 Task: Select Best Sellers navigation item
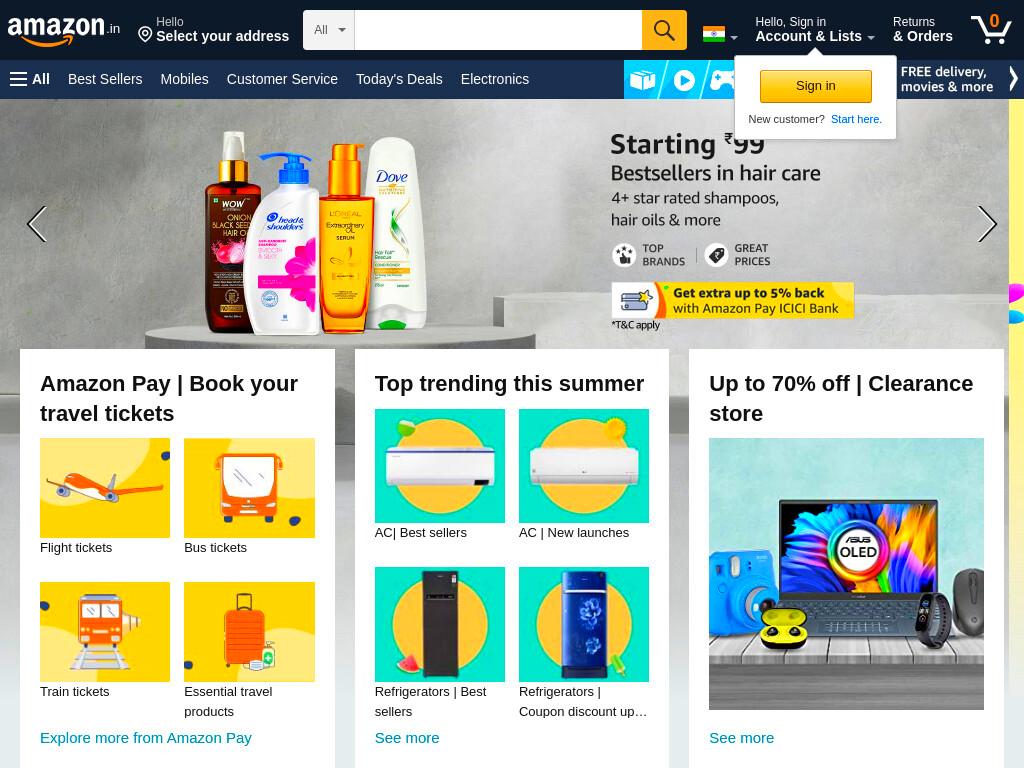105,79
